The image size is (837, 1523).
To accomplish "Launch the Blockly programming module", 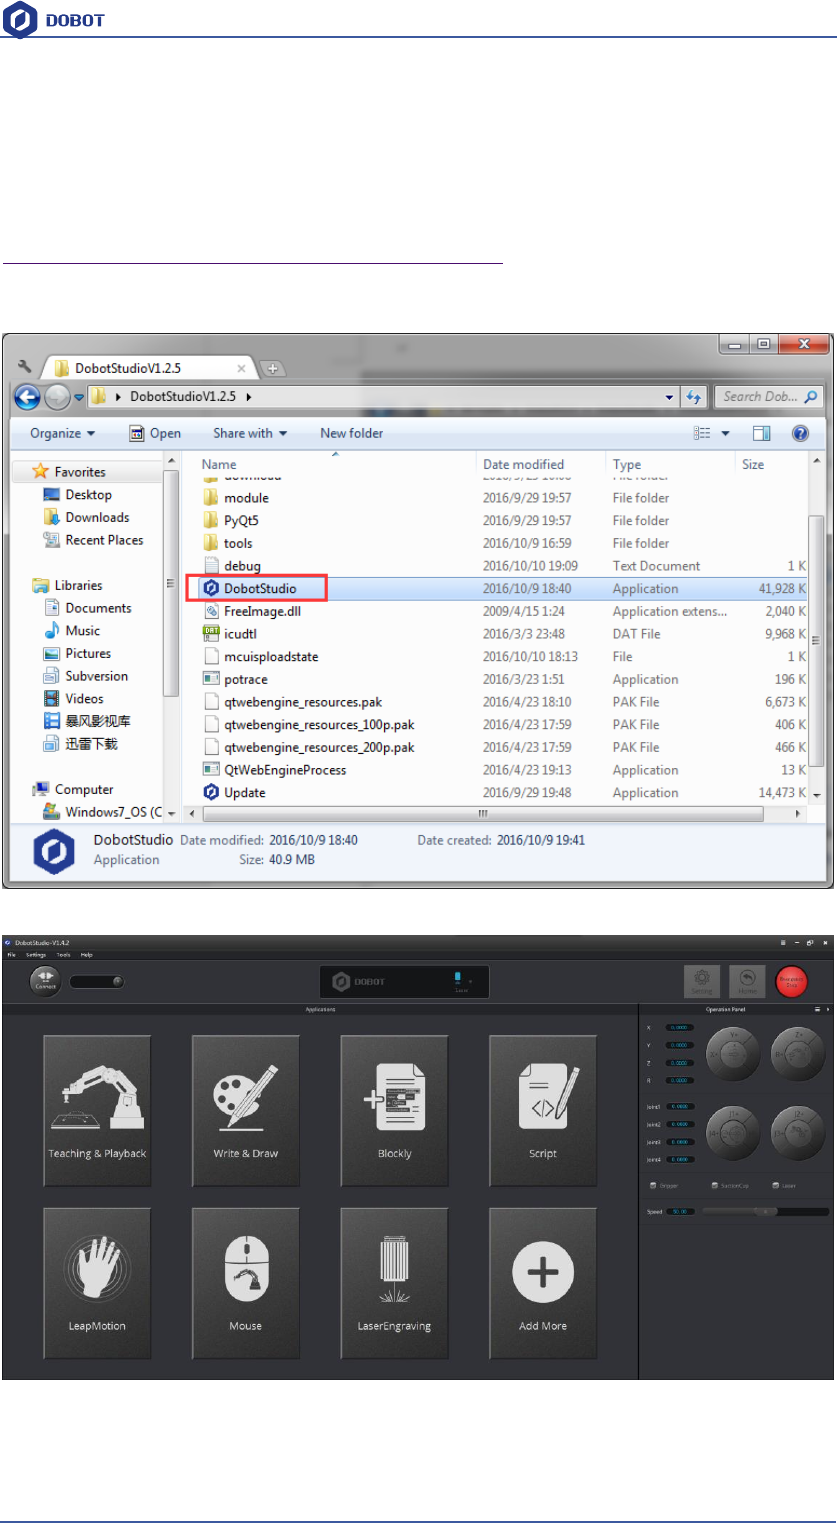I will click(394, 1110).
